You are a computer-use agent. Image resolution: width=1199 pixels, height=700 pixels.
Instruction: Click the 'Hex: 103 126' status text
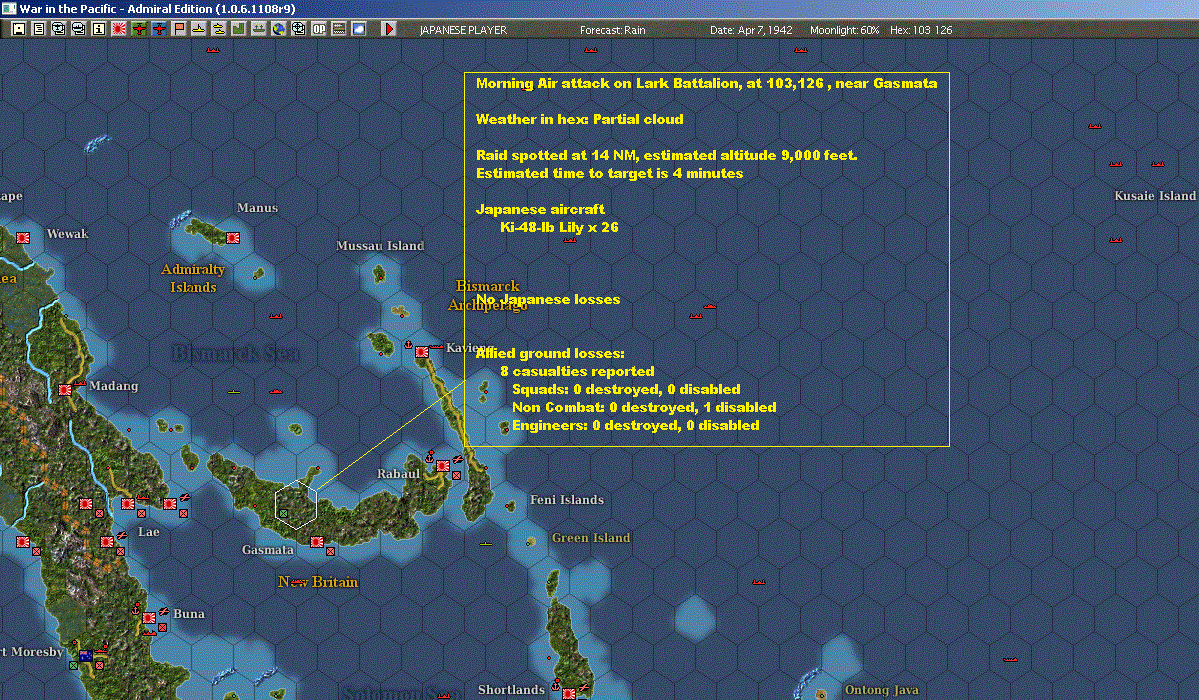(921, 30)
